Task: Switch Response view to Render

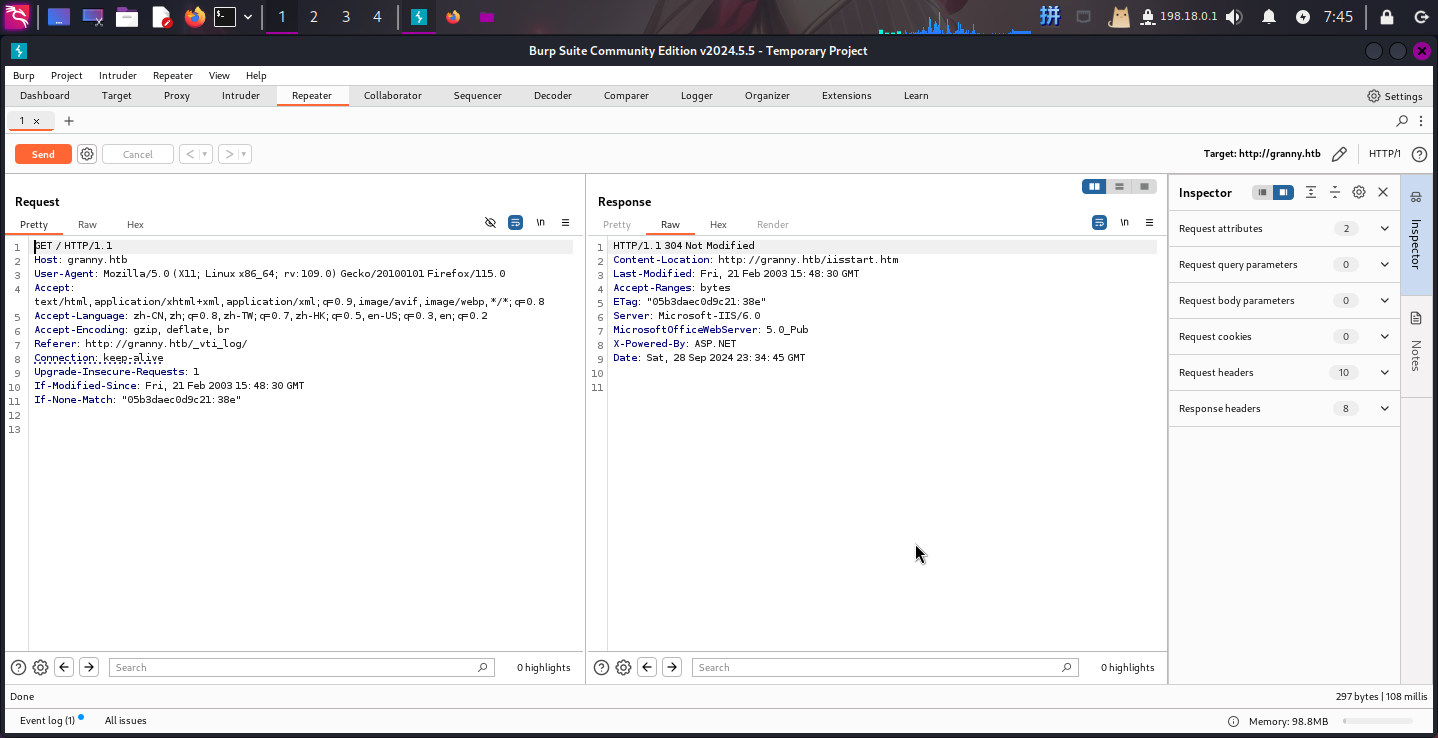Action: [x=773, y=224]
